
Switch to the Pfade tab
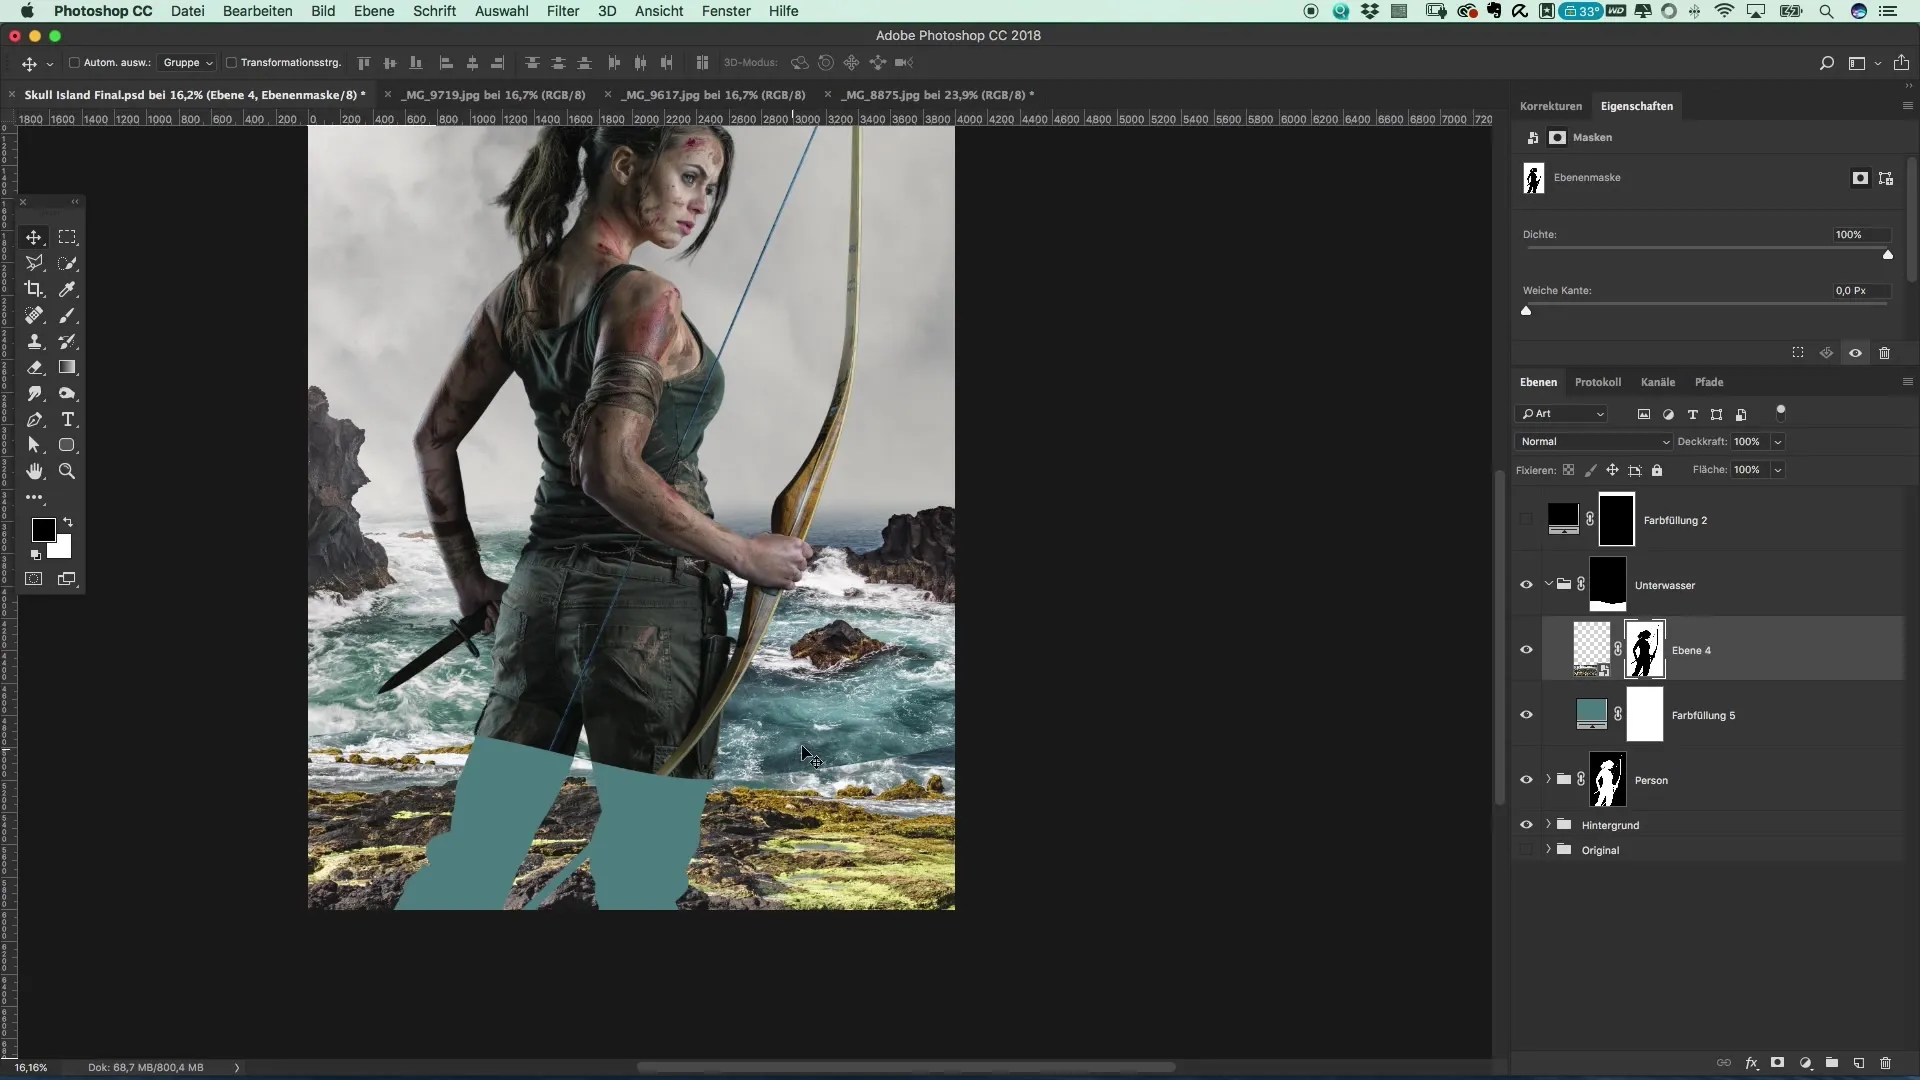[x=1709, y=382]
